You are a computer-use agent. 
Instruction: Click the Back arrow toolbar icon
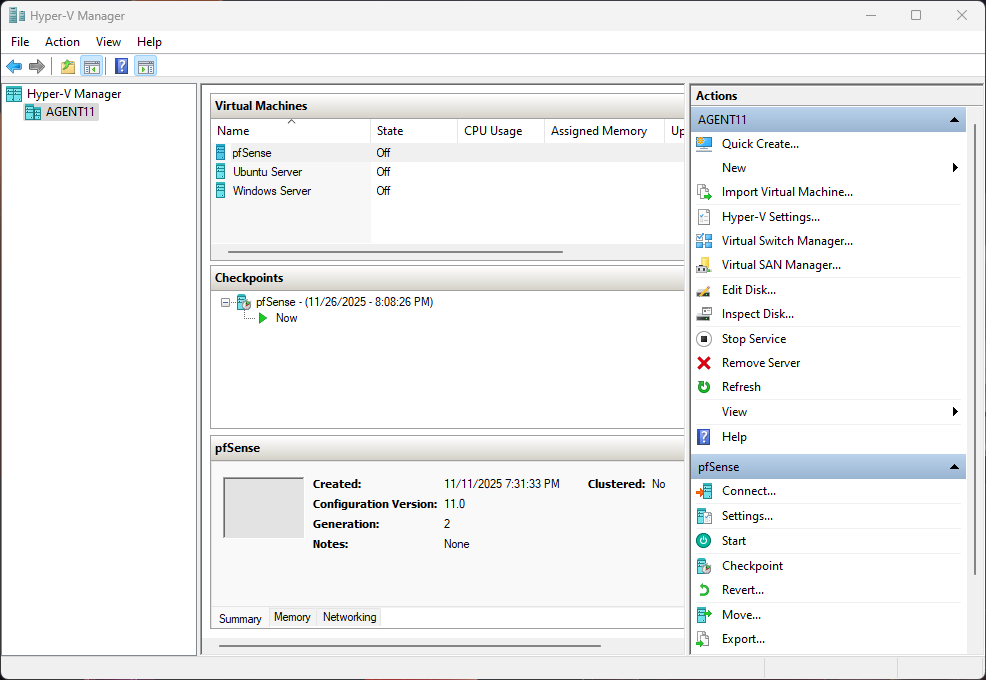coord(14,67)
